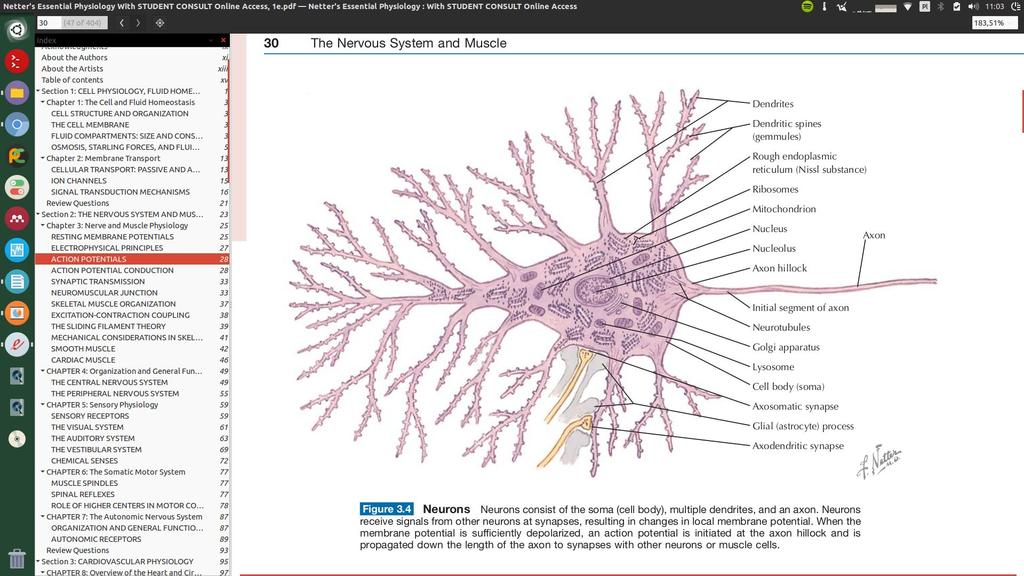Open the sound volume indicator
Screen dimensions: 1024x576
[x=974, y=7]
